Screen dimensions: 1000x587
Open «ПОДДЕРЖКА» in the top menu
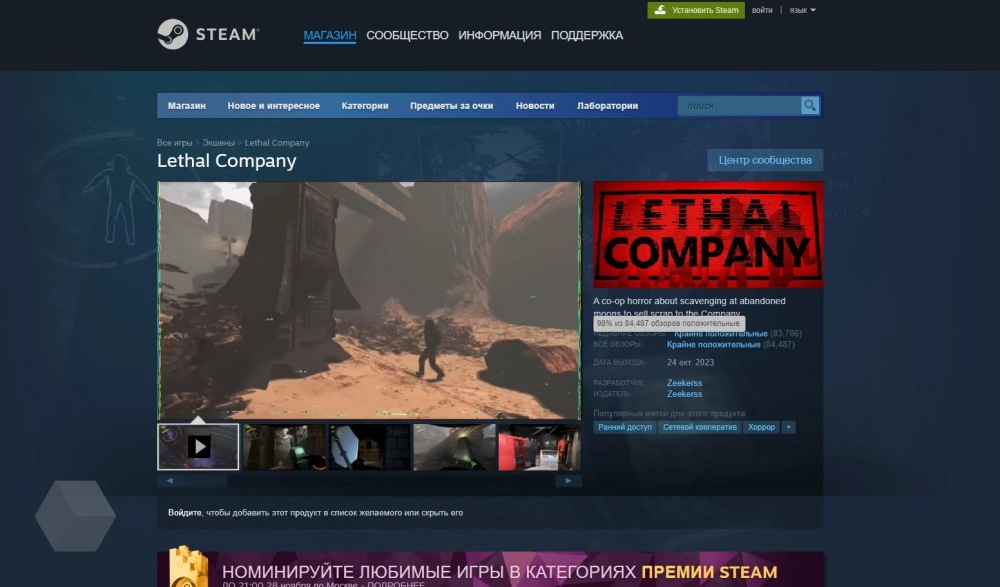point(586,35)
